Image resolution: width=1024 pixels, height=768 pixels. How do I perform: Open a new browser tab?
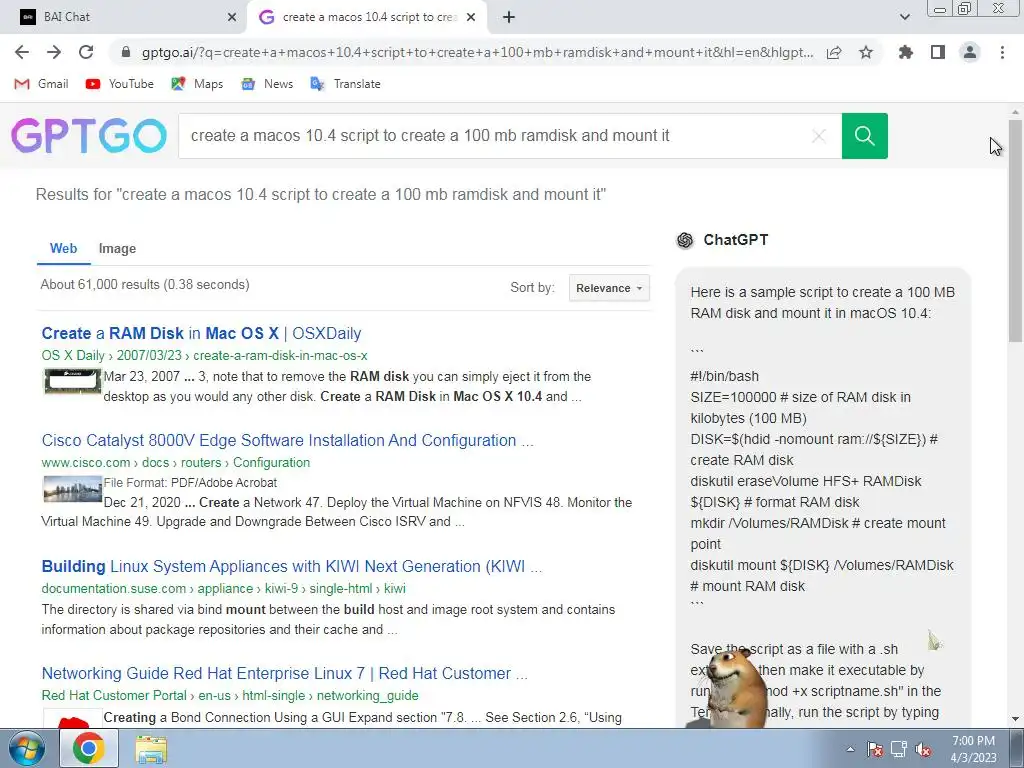[509, 18]
